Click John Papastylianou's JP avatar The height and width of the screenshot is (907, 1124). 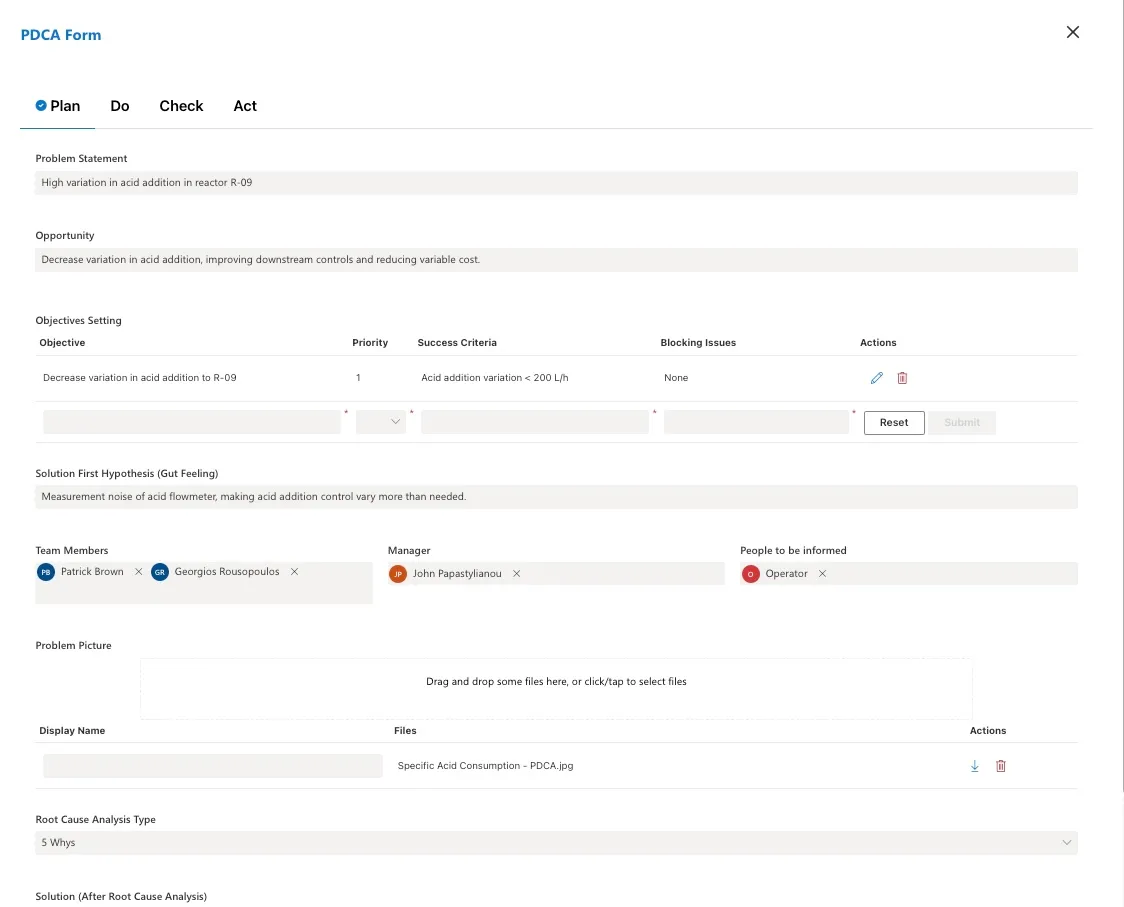click(398, 574)
